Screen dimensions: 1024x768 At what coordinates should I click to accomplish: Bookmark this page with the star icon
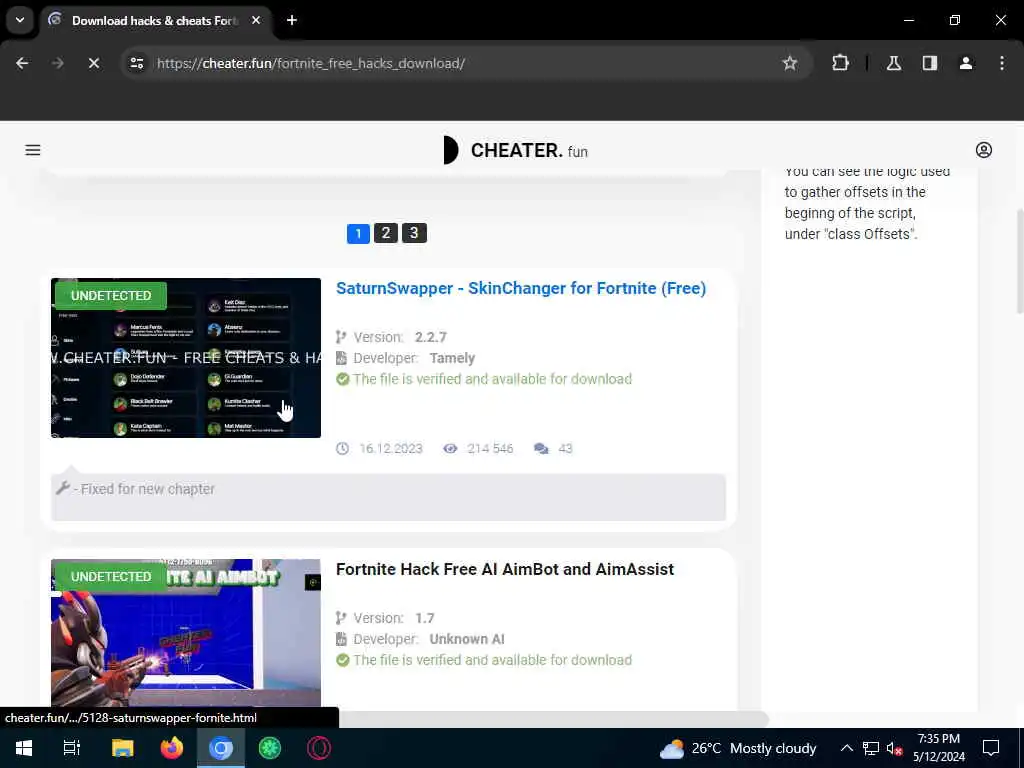click(x=790, y=63)
